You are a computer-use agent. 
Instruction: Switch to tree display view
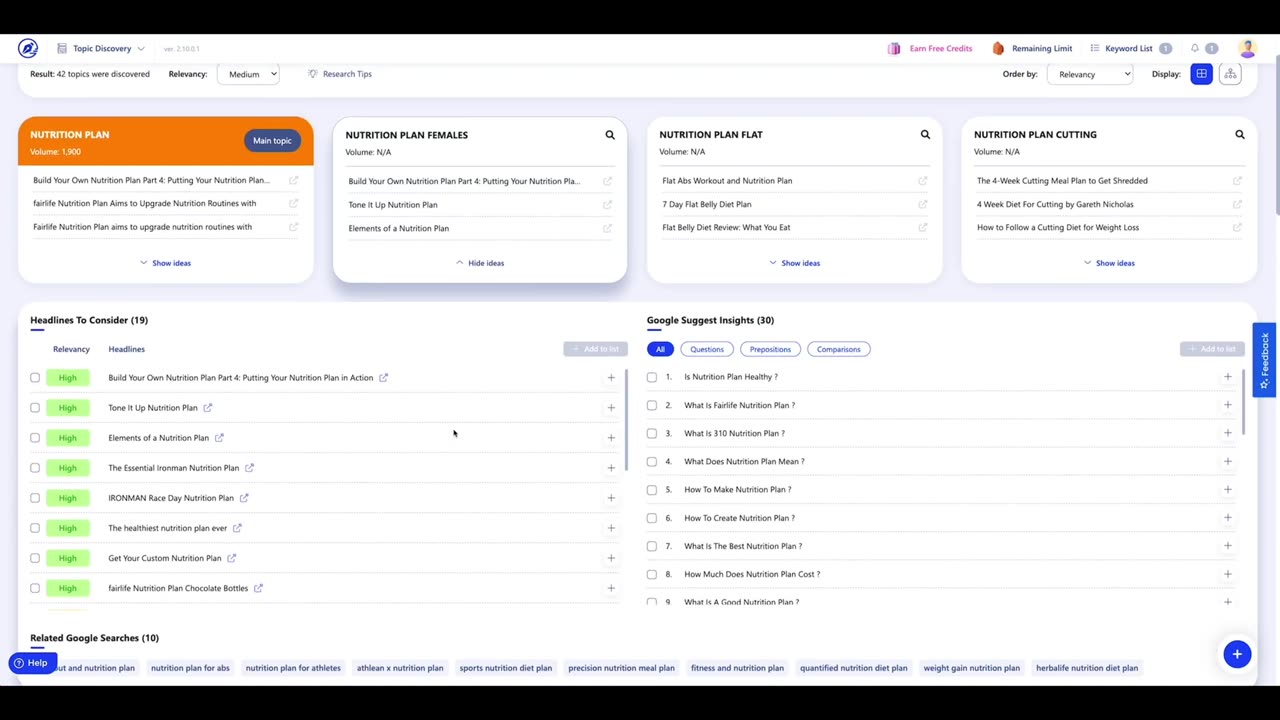1230,74
